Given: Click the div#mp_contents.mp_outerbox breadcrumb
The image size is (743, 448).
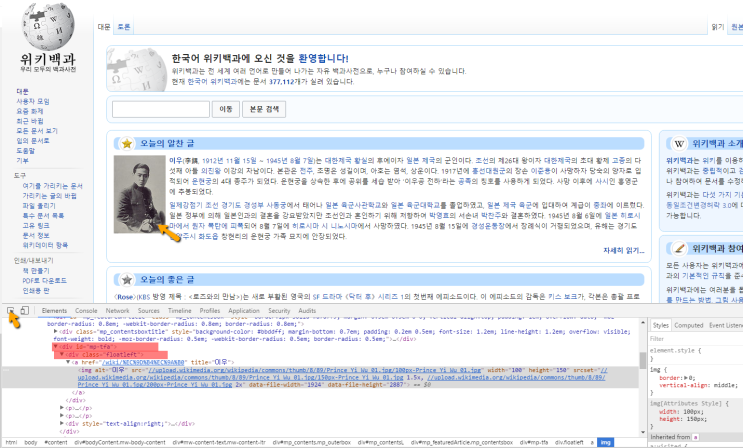Looking at the screenshot, I should (311, 442).
